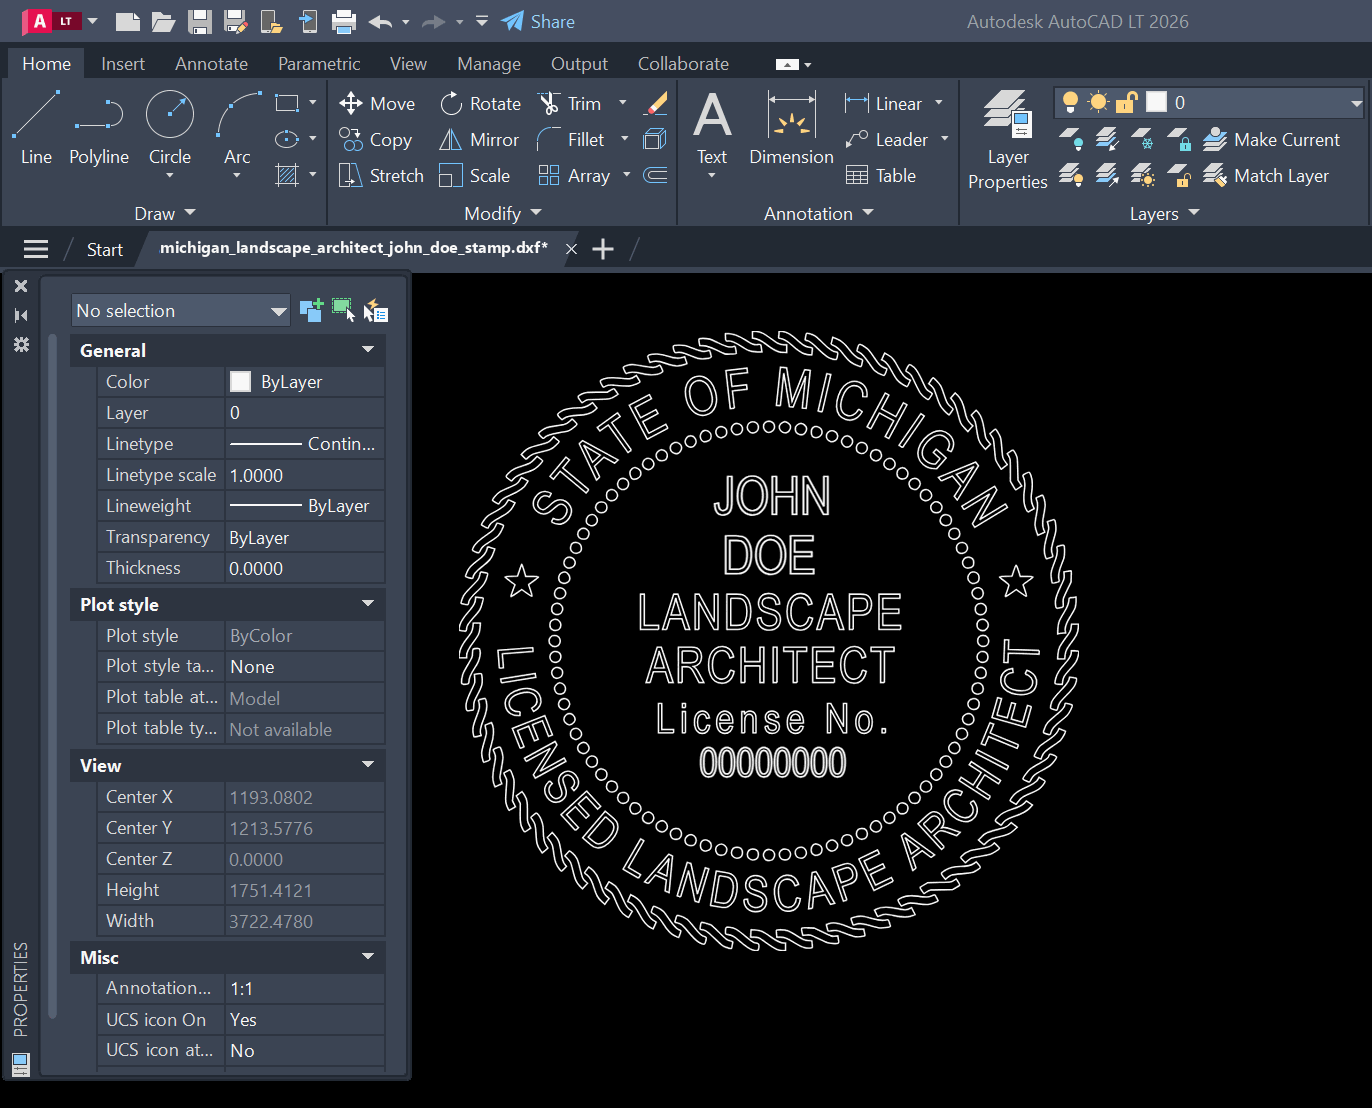Screen dimensions: 1372x1108
Task: Choose the Scale tool
Action: click(x=475, y=175)
